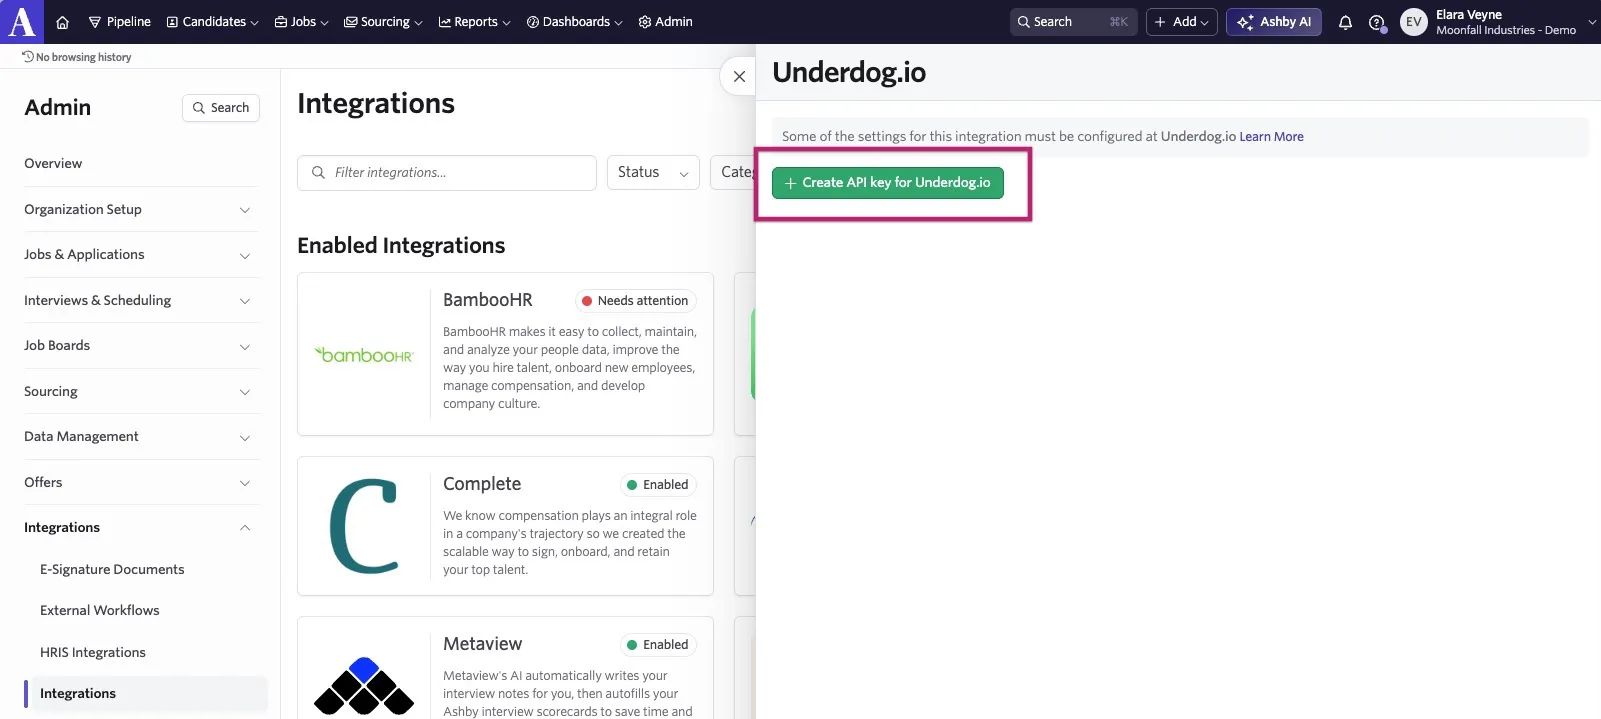
Task: Click Create API key for Underdog.io
Action: tap(888, 183)
